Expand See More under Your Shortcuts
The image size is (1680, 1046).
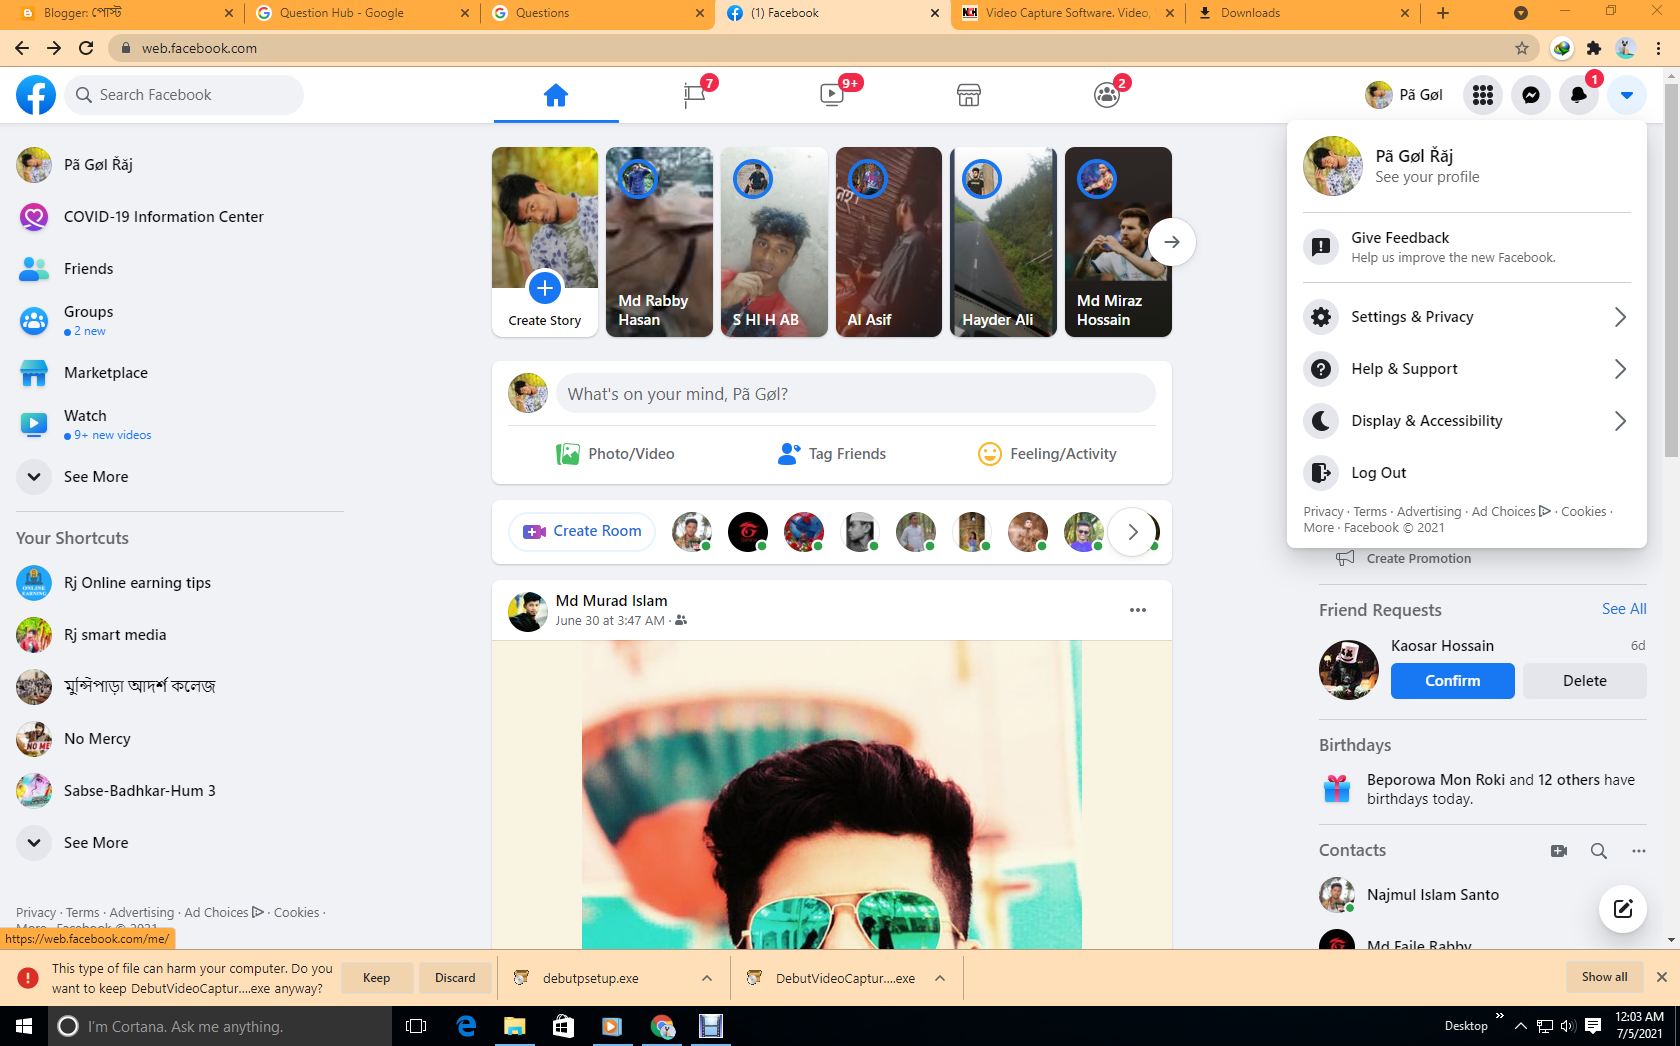pos(180,843)
